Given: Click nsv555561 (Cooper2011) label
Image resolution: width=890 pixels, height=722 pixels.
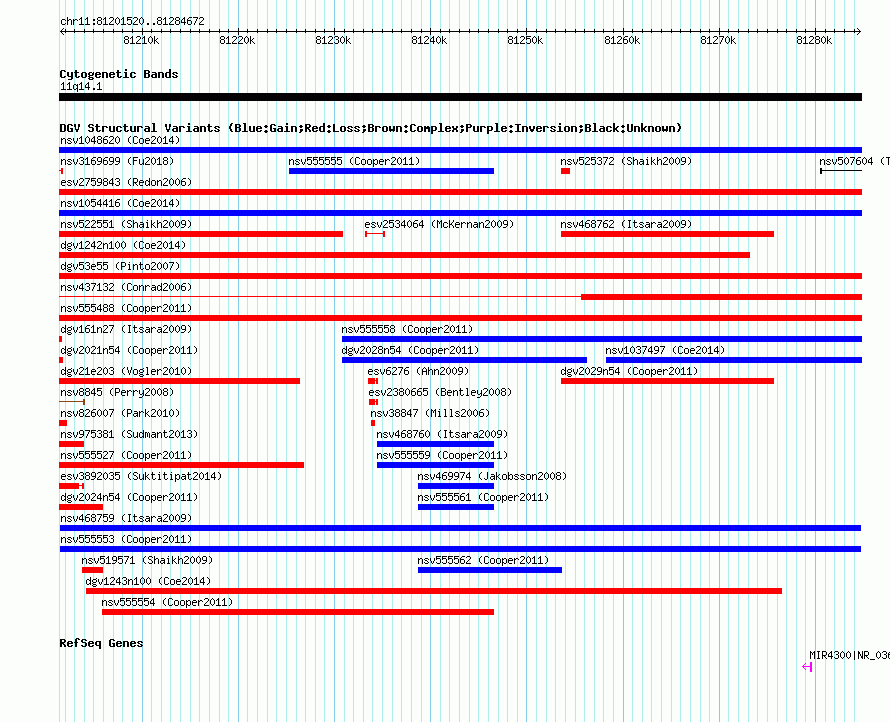Looking at the screenshot, I should [x=483, y=497].
